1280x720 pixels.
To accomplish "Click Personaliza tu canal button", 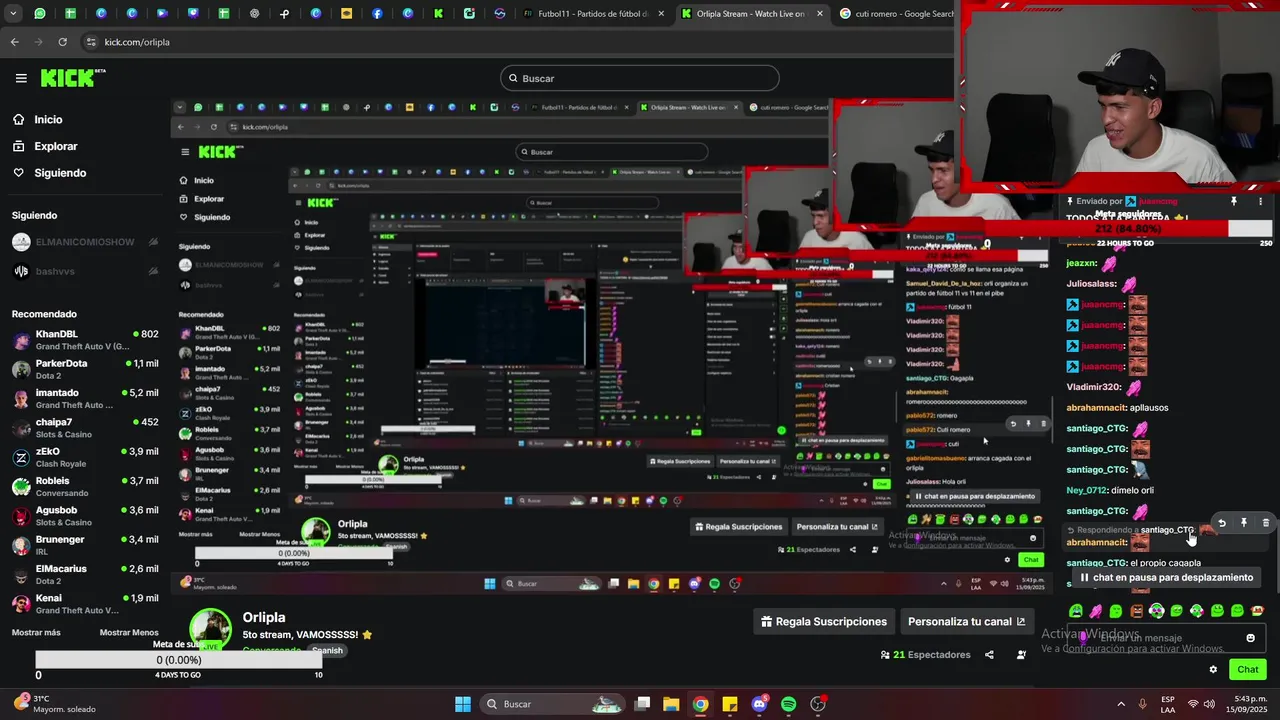I will pyautogui.click(x=966, y=621).
